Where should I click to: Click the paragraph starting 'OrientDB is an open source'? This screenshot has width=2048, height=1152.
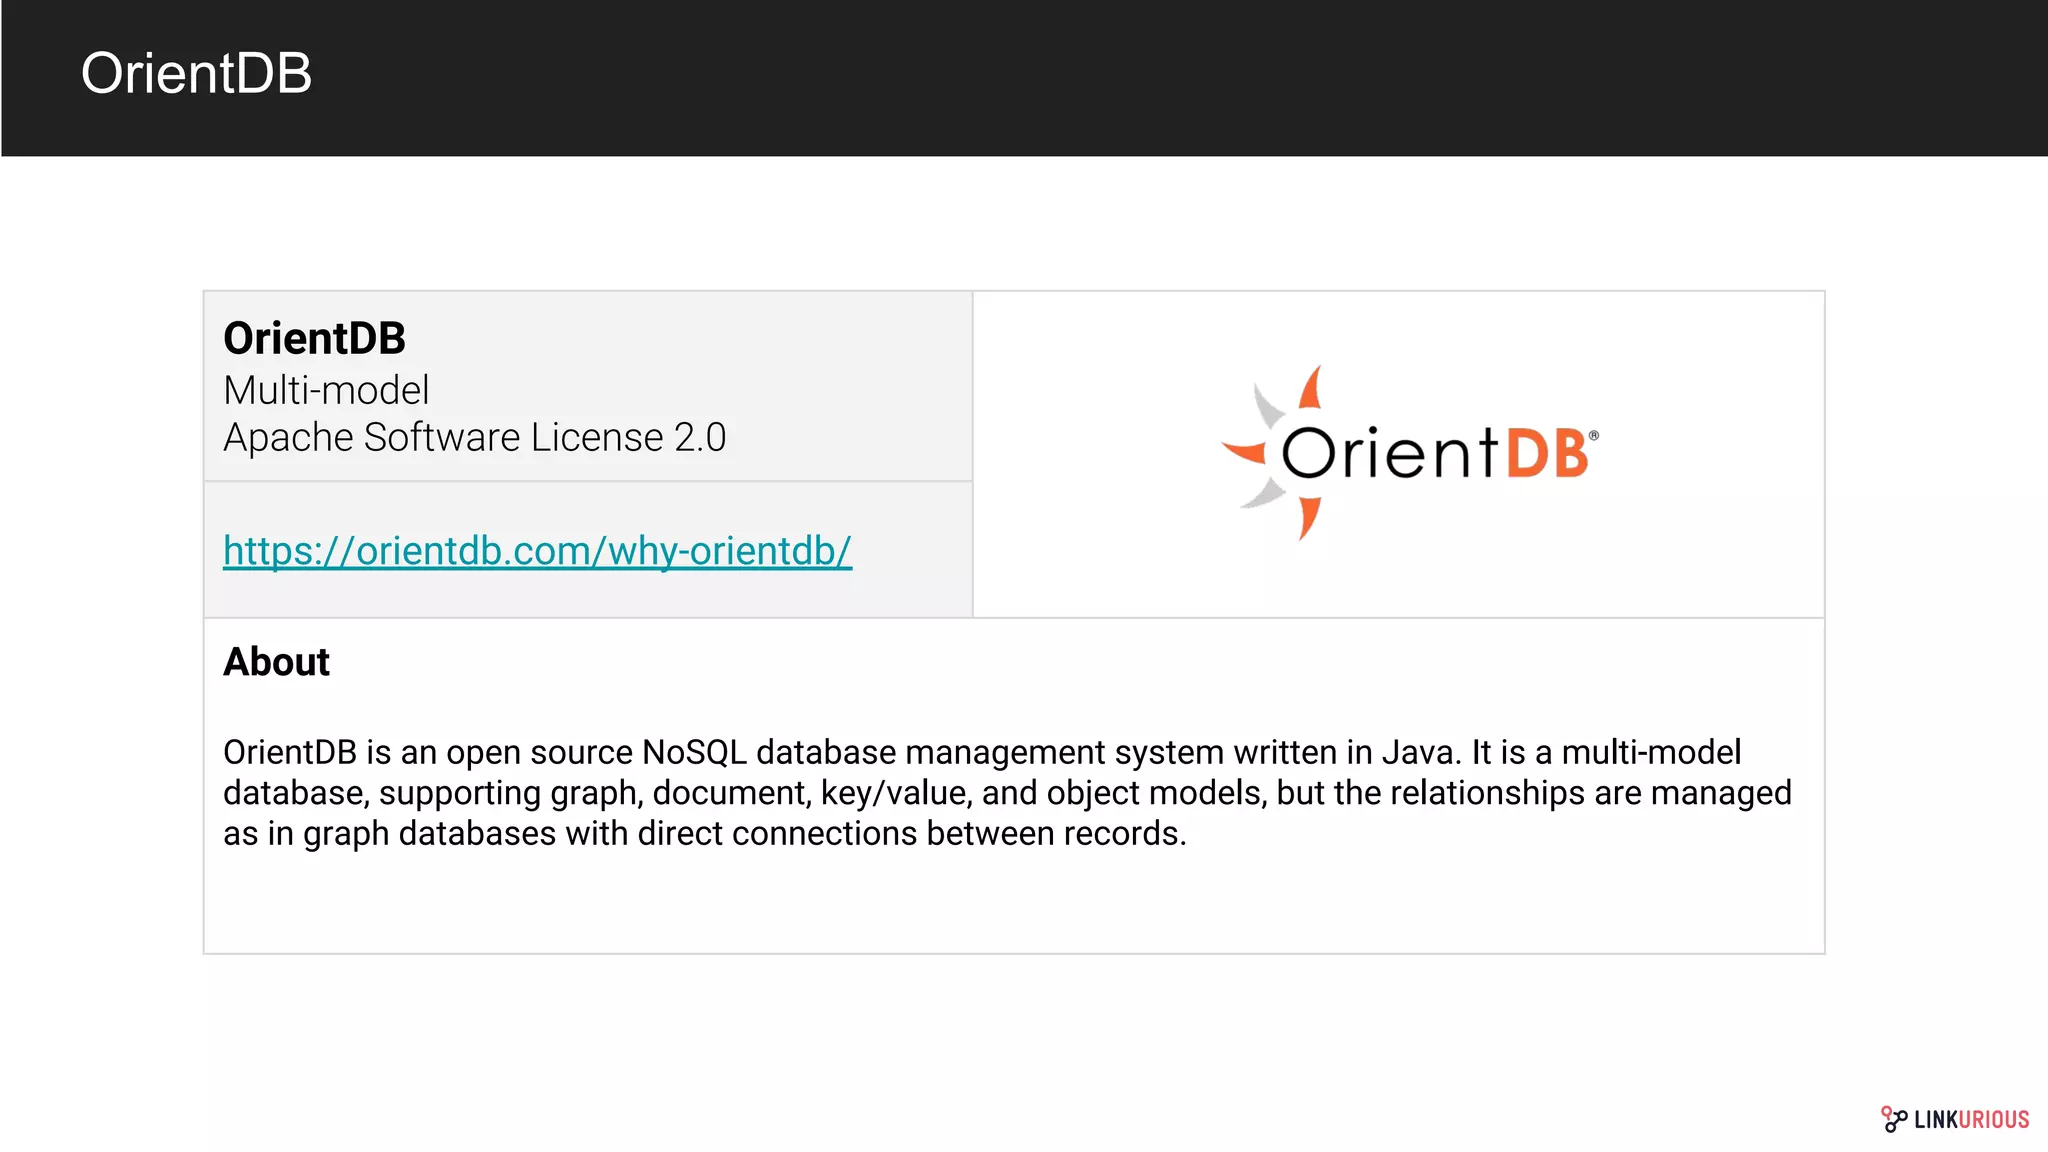tap(1007, 792)
